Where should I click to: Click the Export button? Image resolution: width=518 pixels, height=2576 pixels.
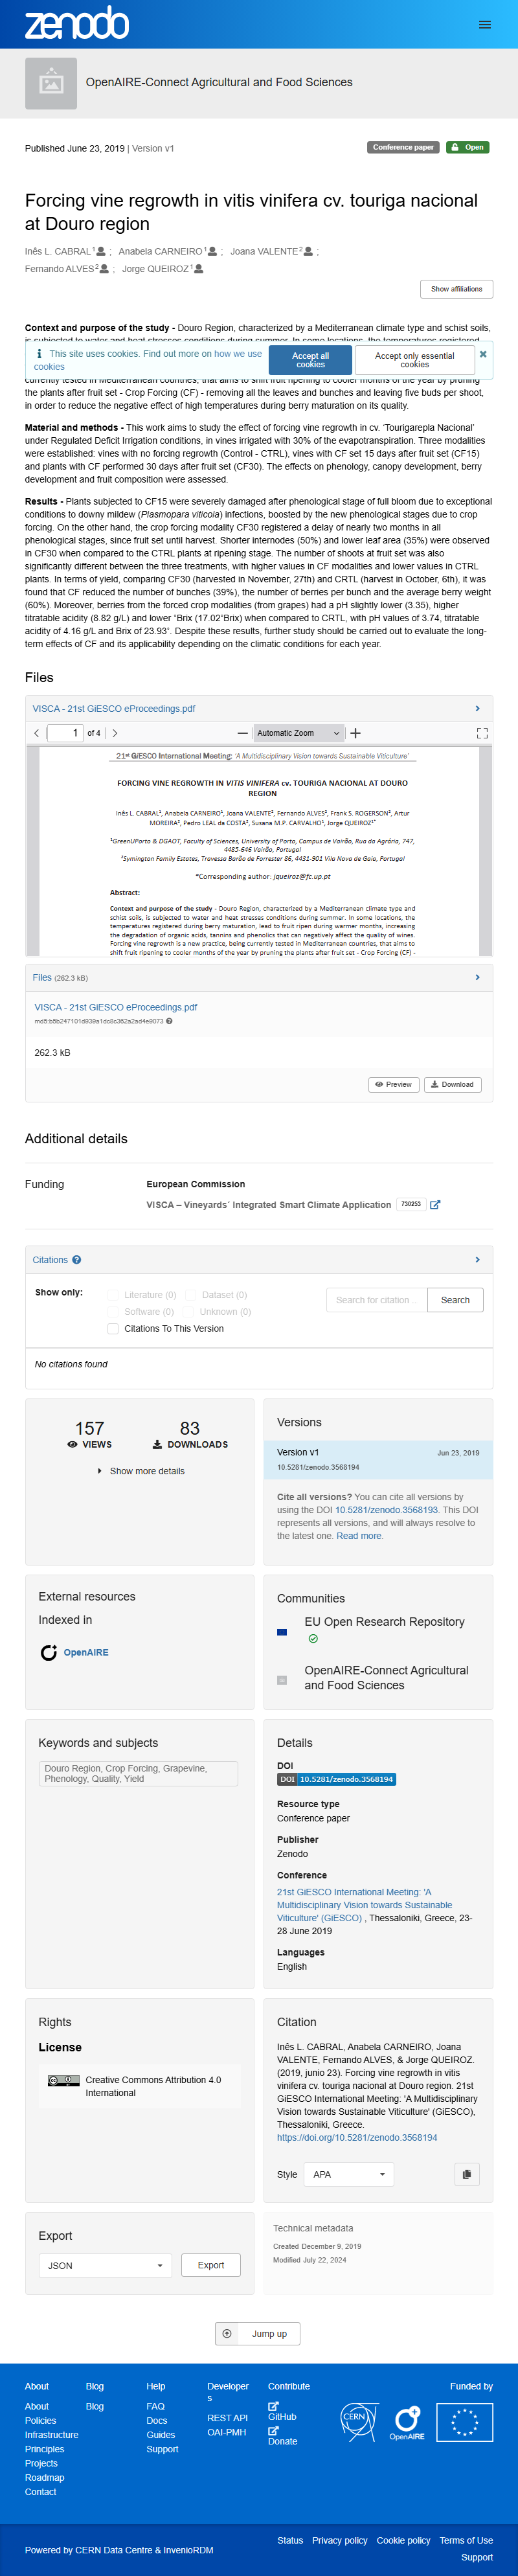pos(210,2265)
